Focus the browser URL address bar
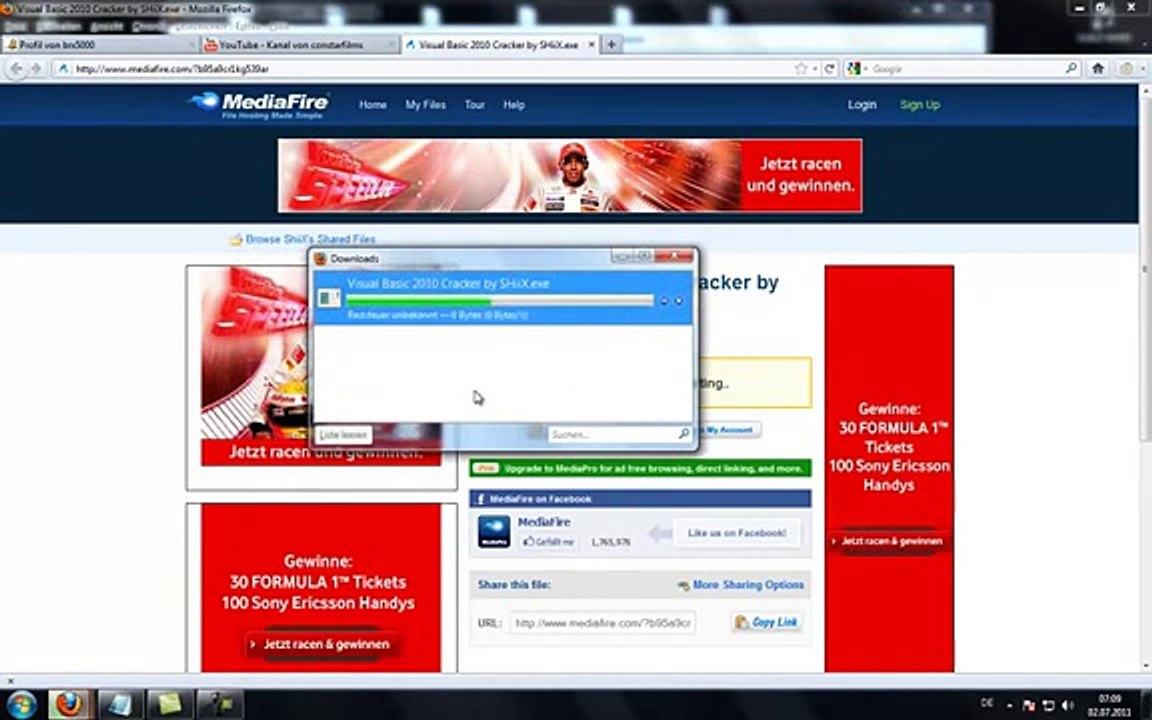Viewport: 1152px width, 720px height. [433, 68]
